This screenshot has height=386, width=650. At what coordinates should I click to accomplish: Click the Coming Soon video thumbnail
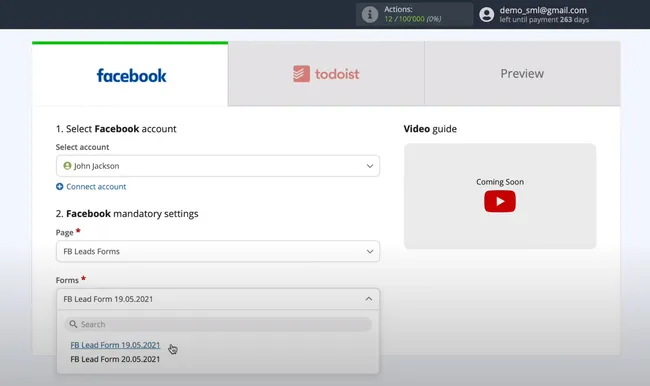(500, 196)
